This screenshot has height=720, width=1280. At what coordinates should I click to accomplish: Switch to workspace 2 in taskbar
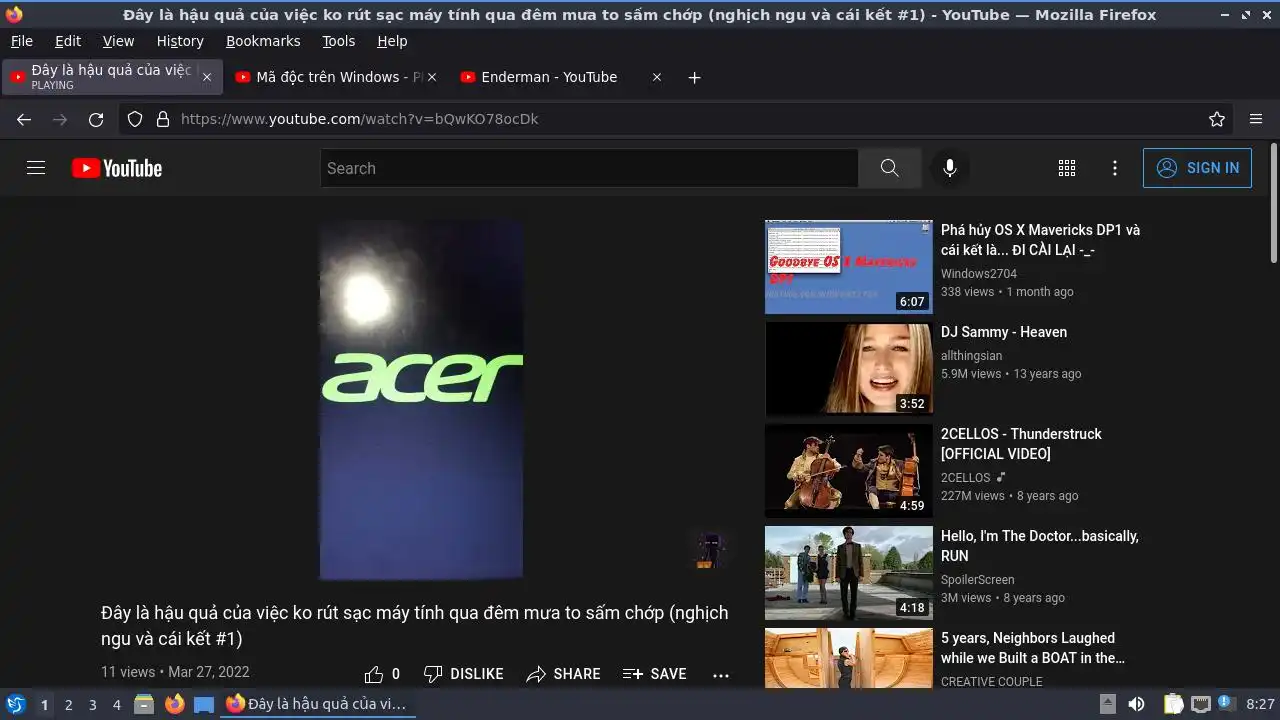point(68,705)
